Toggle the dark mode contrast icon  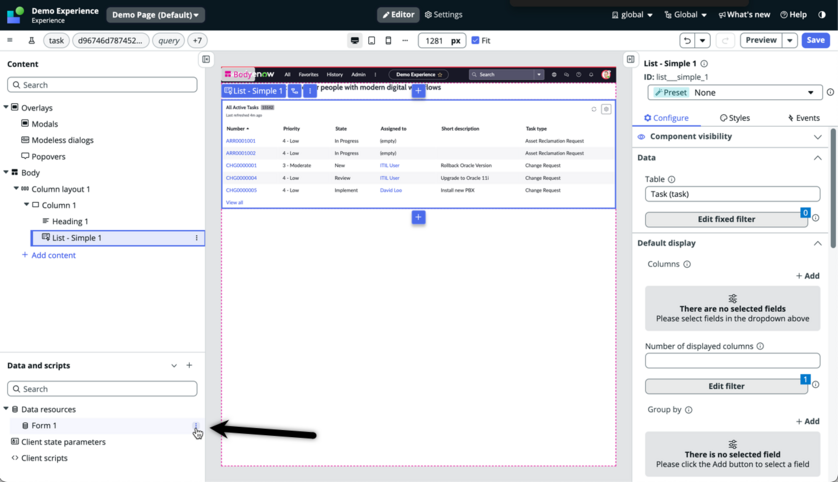pyautogui.click(x=821, y=14)
